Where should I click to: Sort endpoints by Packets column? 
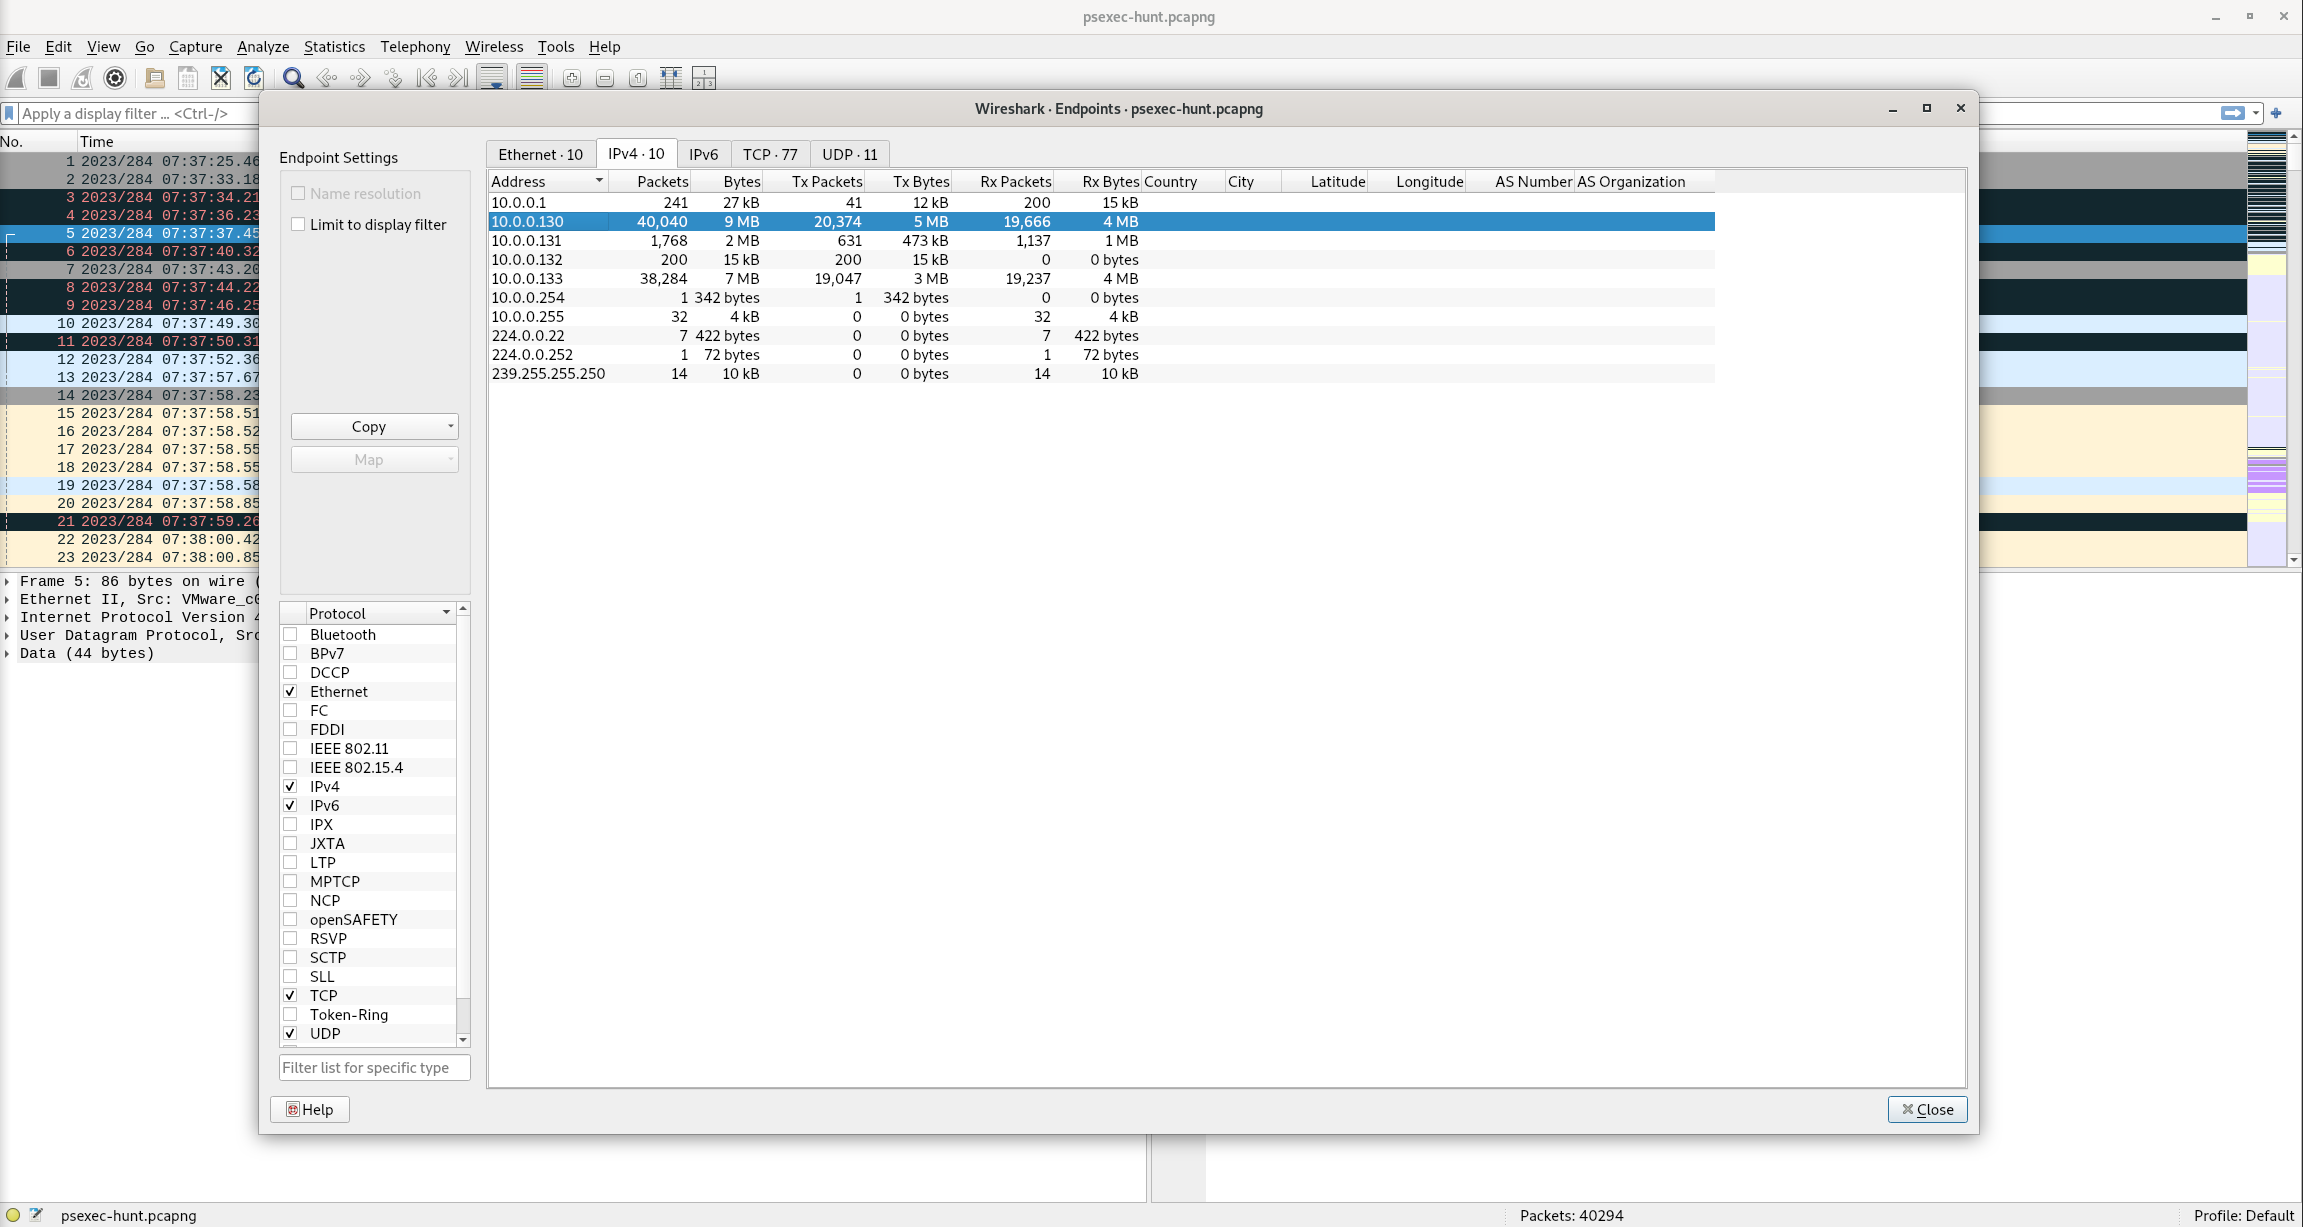[x=649, y=181]
